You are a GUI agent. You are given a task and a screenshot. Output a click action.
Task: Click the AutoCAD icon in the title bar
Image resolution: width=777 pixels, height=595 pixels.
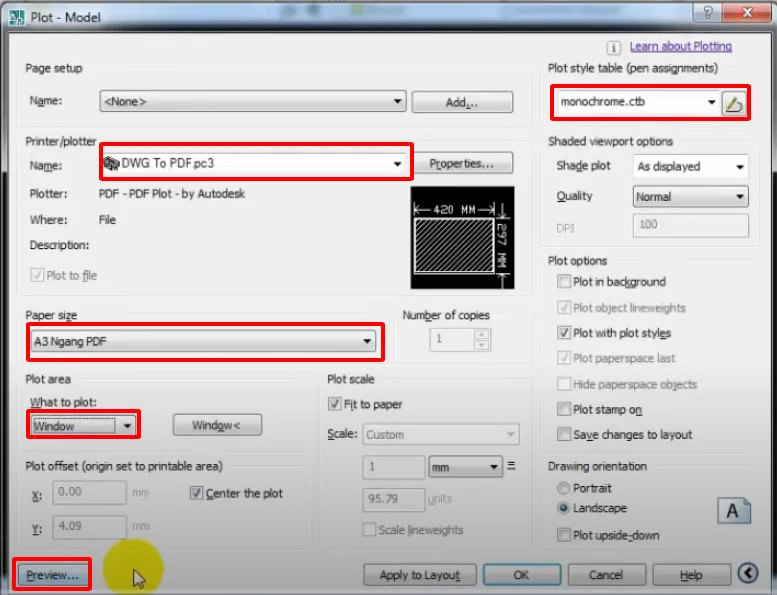tap(17, 17)
